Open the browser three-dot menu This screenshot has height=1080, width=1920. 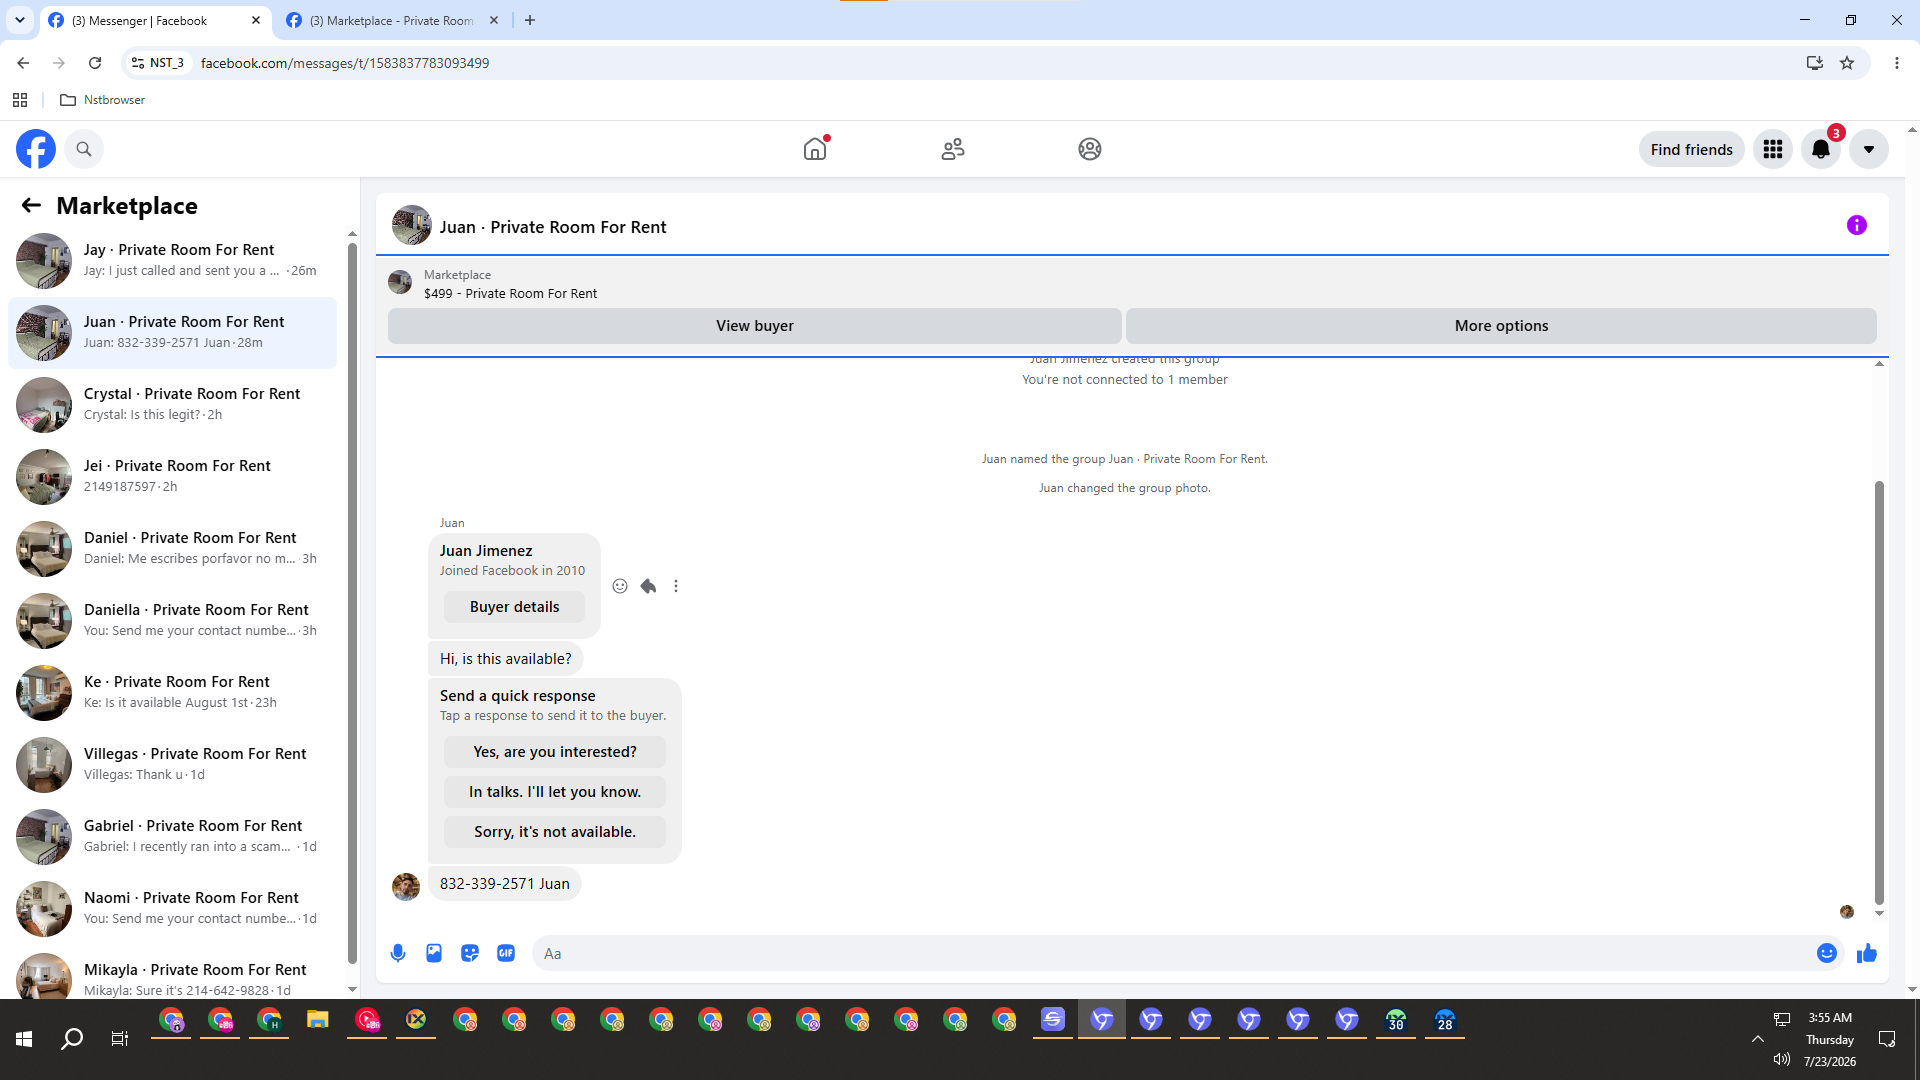click(x=1897, y=63)
